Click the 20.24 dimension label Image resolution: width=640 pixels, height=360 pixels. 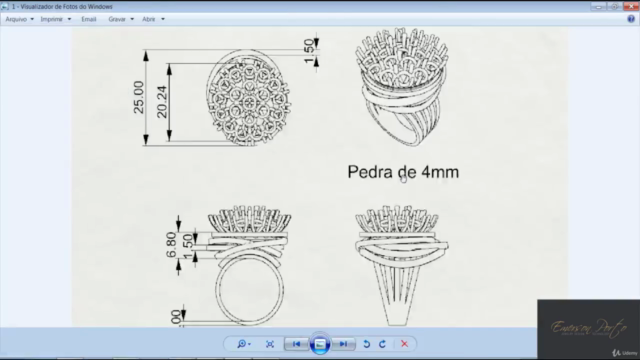(162, 102)
